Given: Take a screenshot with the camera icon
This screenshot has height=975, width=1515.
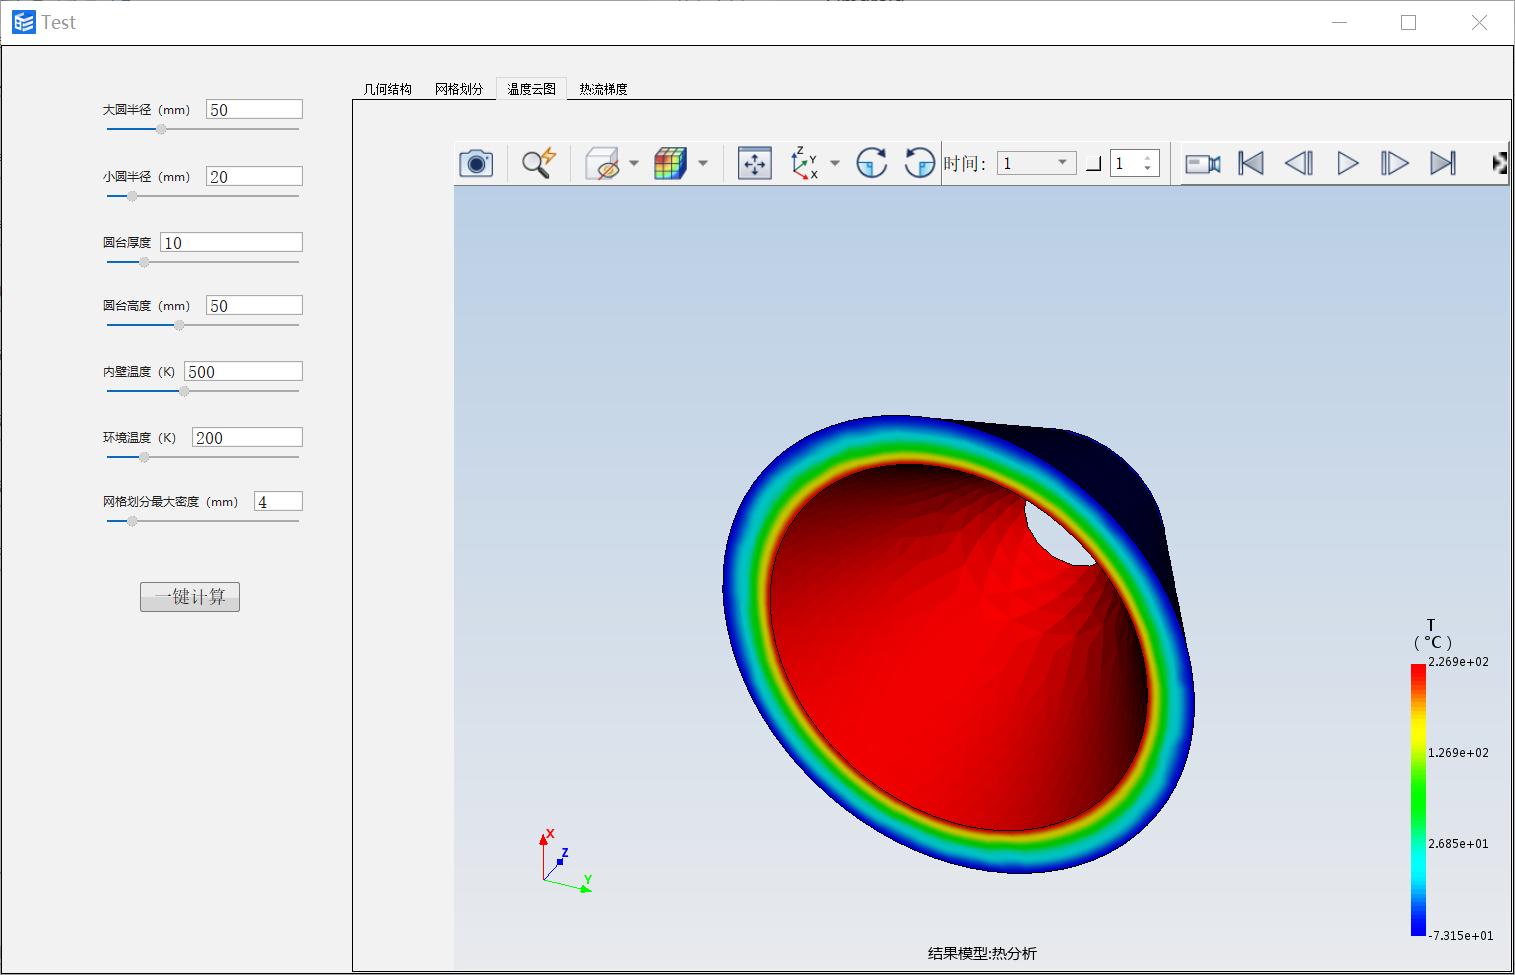Looking at the screenshot, I should pos(476,163).
